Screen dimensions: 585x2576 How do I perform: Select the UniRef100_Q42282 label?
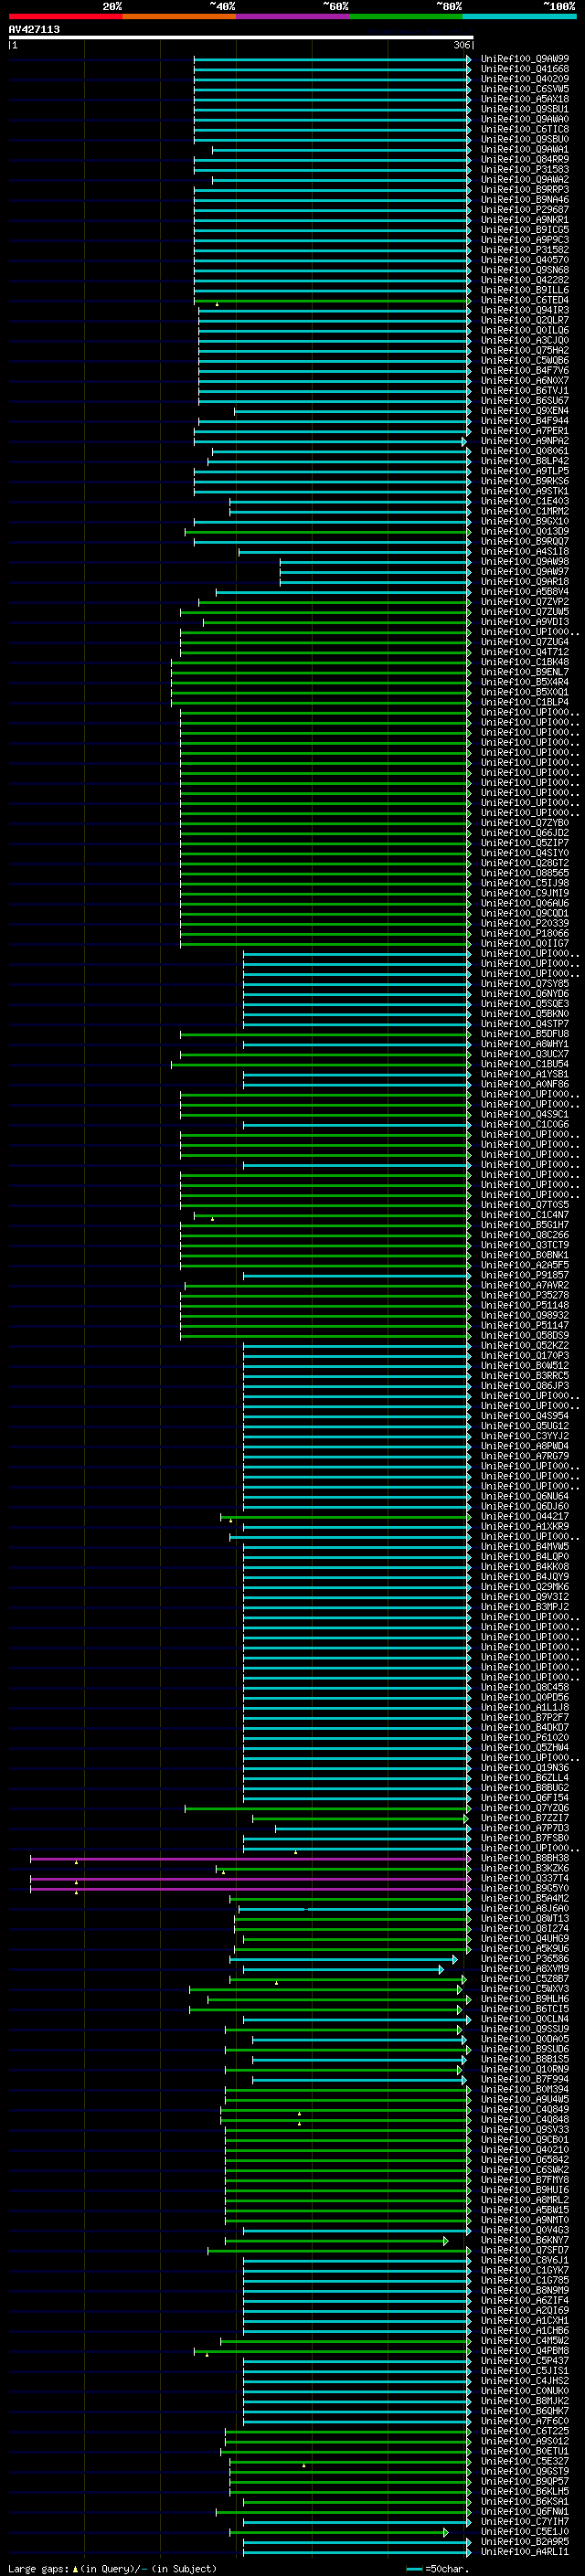pos(525,280)
